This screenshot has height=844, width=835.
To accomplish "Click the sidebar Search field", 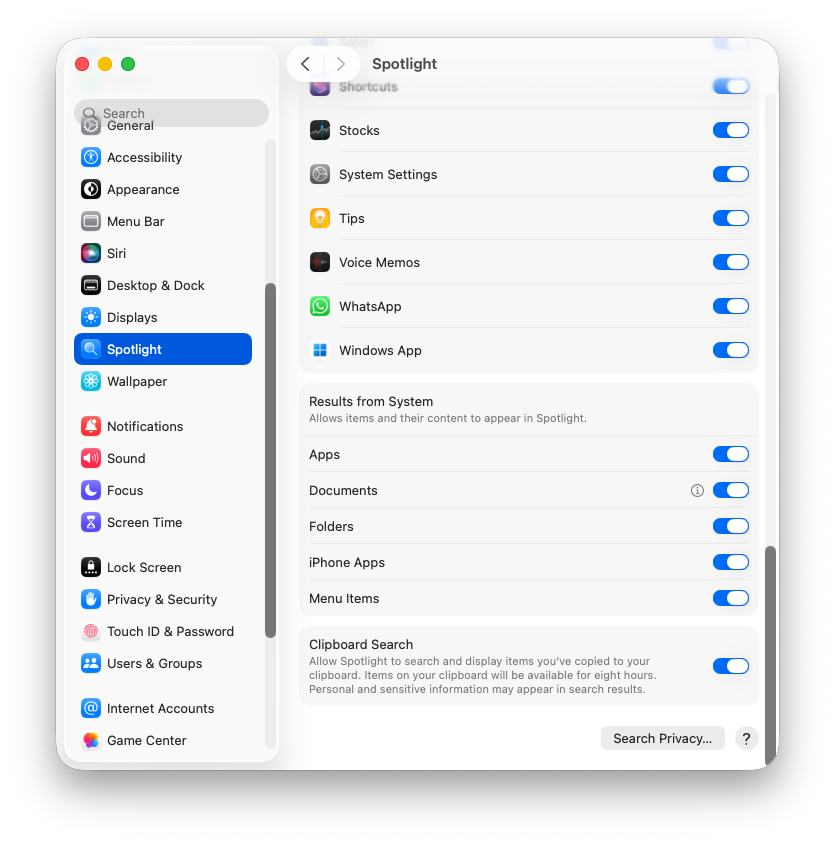I will click(171, 113).
